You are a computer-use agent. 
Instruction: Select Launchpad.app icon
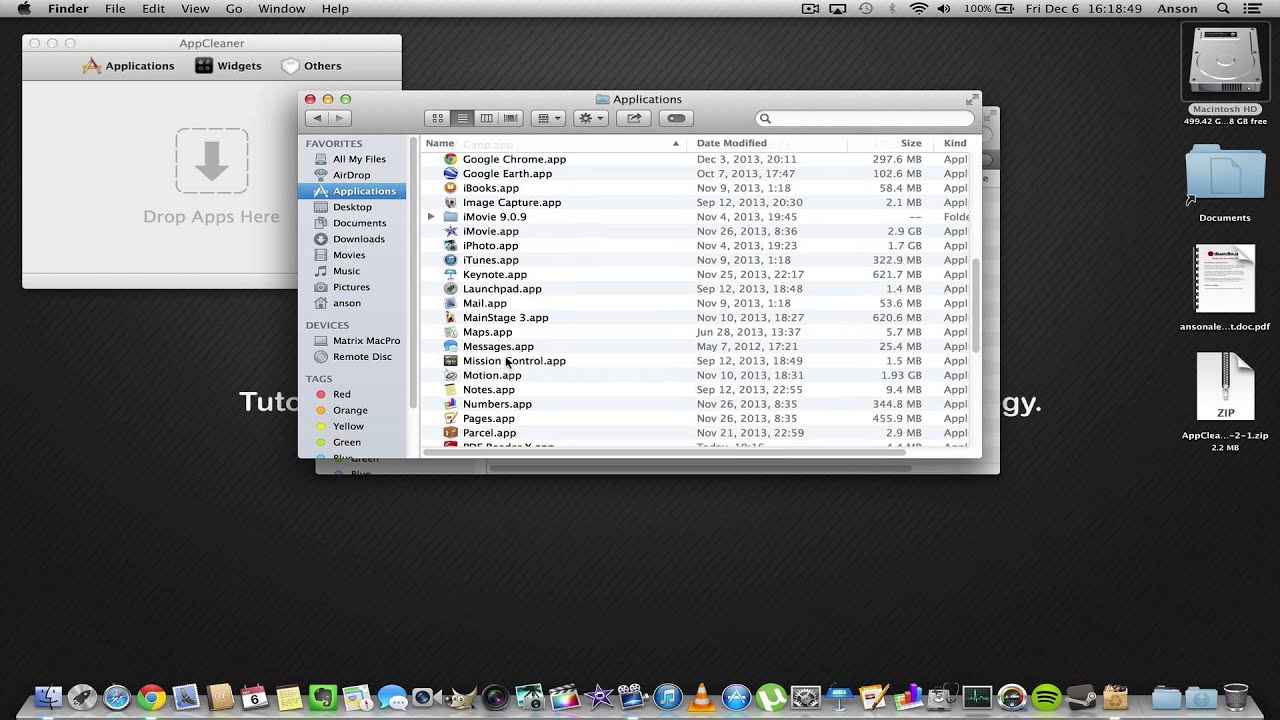450,289
